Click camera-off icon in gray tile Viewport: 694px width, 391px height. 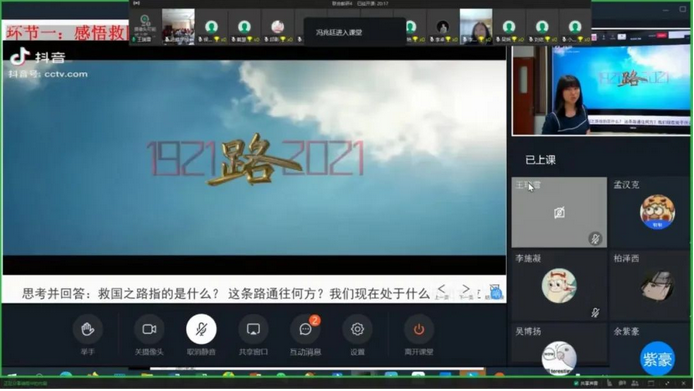click(559, 213)
